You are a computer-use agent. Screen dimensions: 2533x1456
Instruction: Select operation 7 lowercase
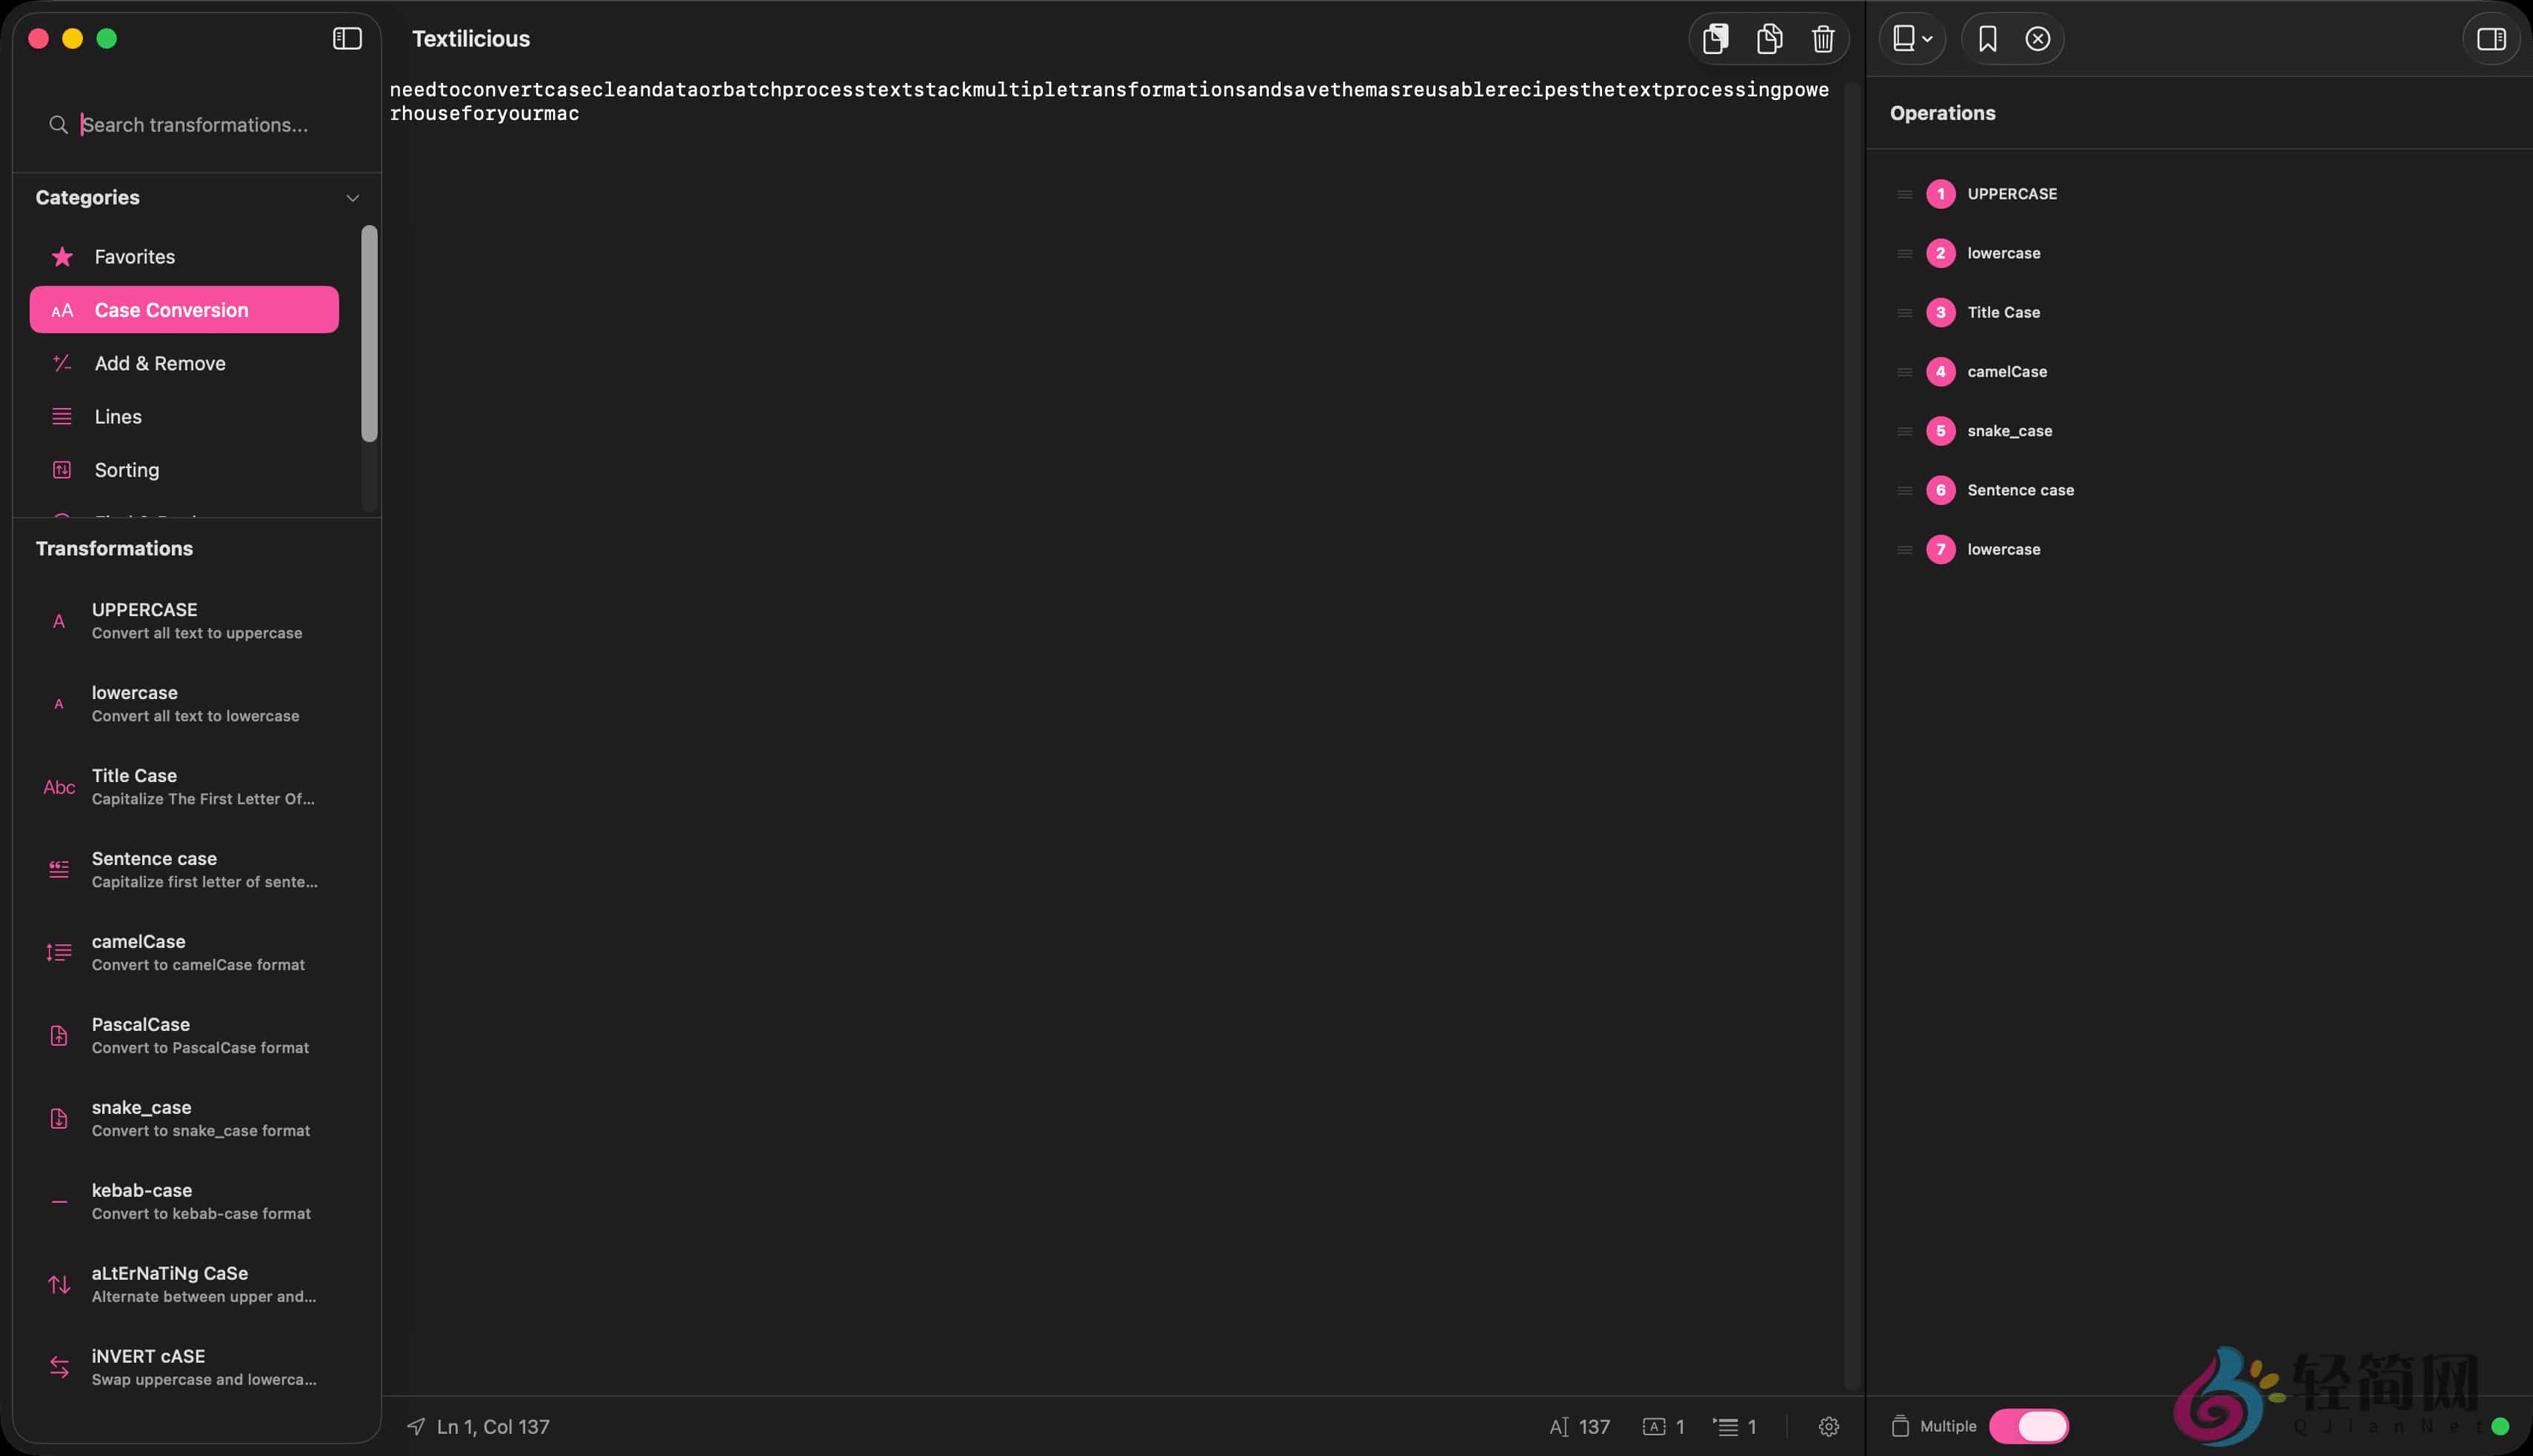pyautogui.click(x=2198, y=550)
